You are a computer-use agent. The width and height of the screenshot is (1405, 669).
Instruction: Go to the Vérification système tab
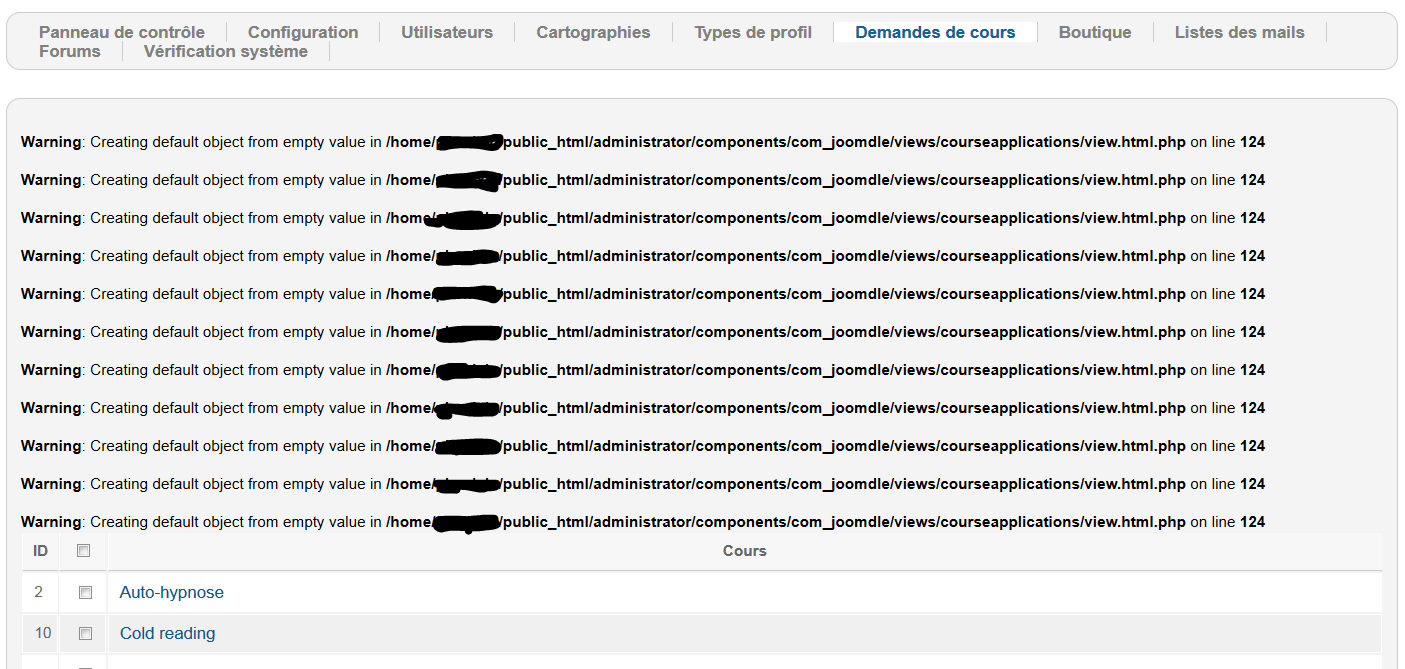click(x=226, y=51)
